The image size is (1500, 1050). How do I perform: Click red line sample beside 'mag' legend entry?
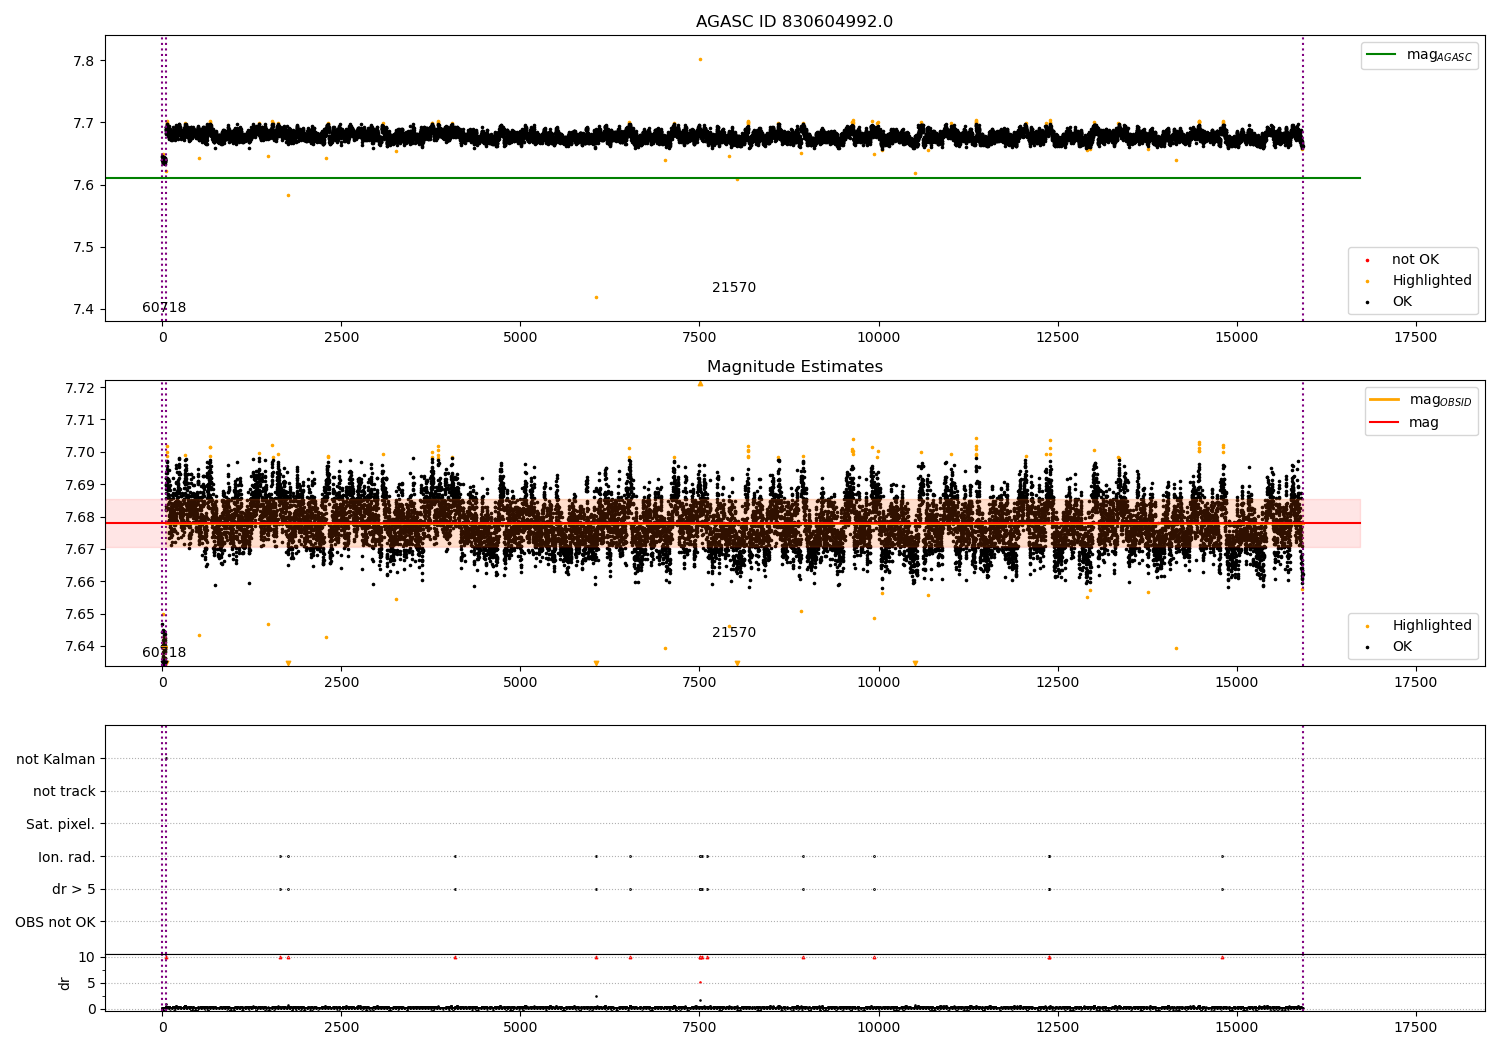pyautogui.click(x=1384, y=423)
